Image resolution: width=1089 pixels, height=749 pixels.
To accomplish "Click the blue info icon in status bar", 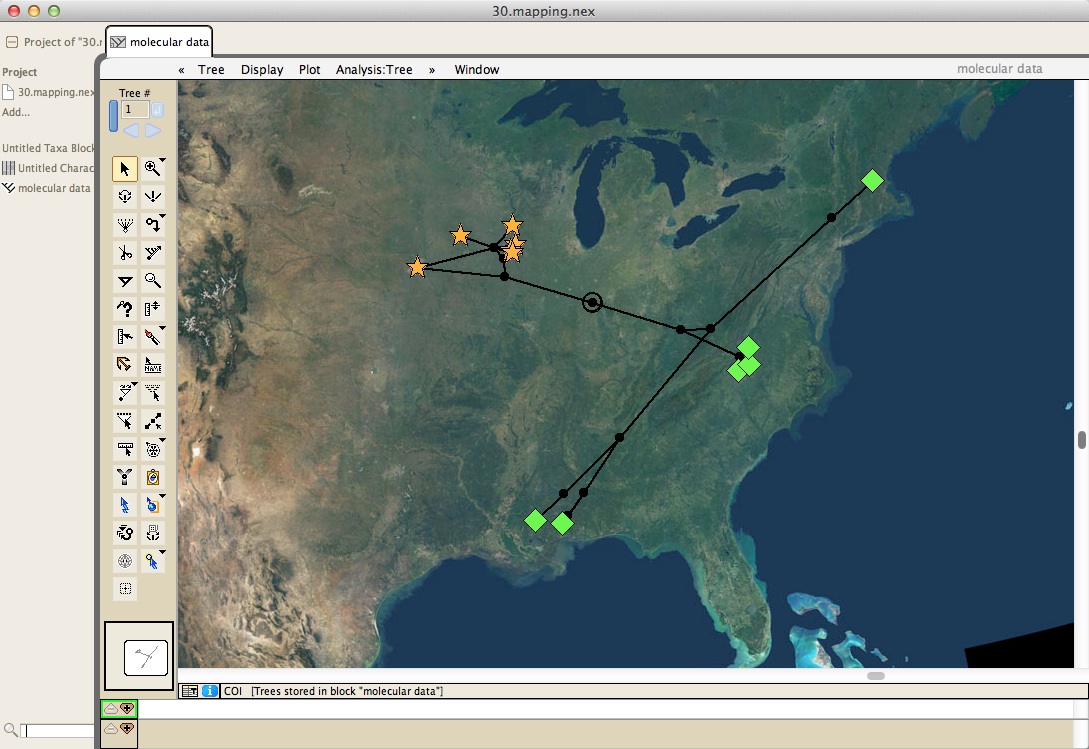I will coord(210,691).
